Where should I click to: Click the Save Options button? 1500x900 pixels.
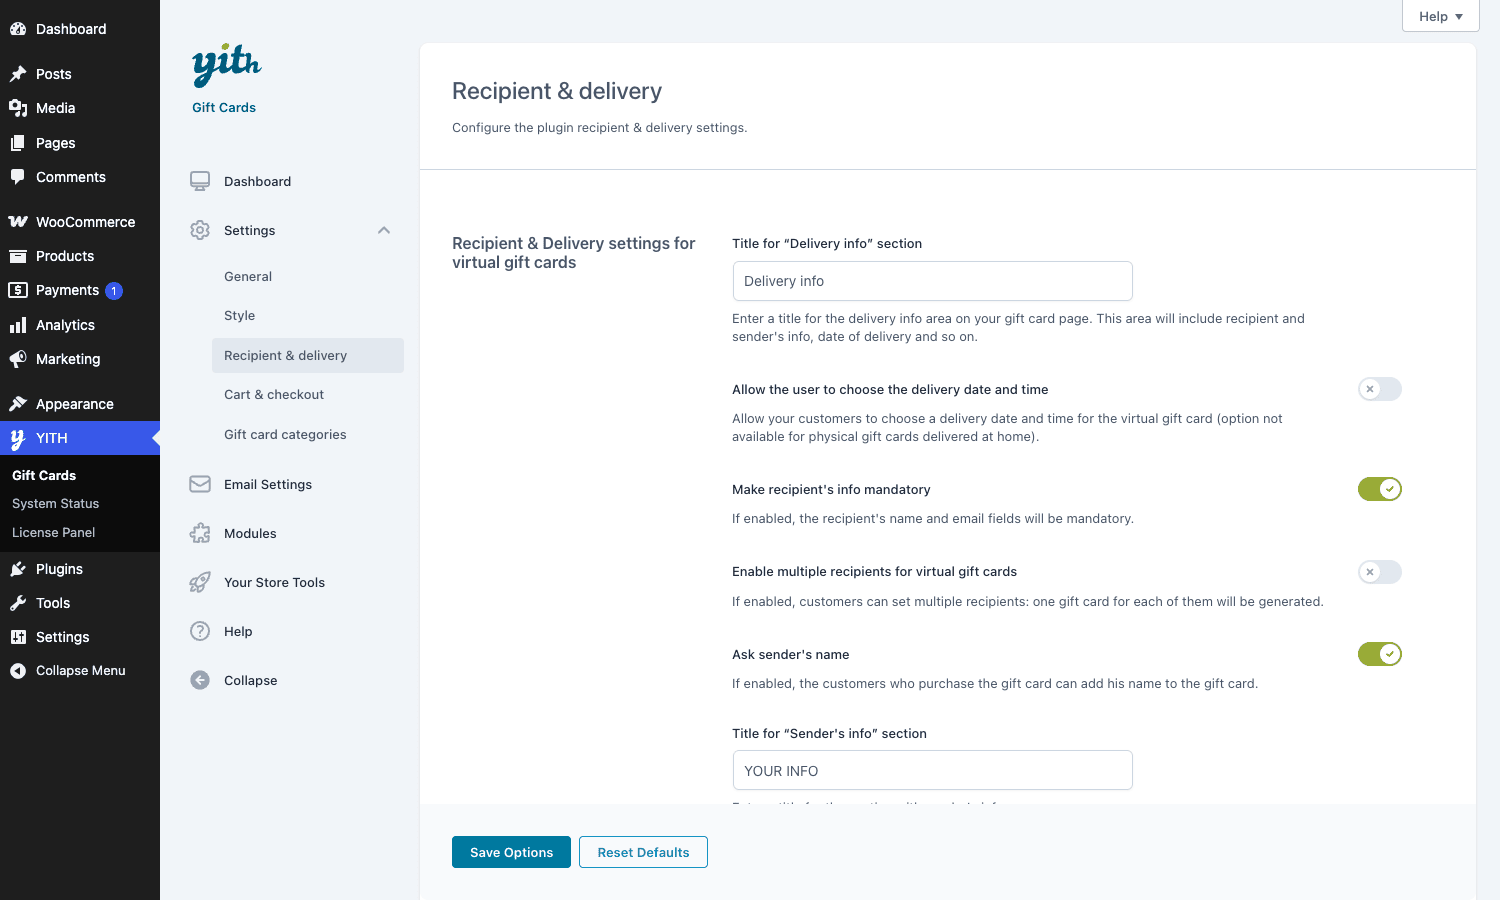(x=511, y=852)
